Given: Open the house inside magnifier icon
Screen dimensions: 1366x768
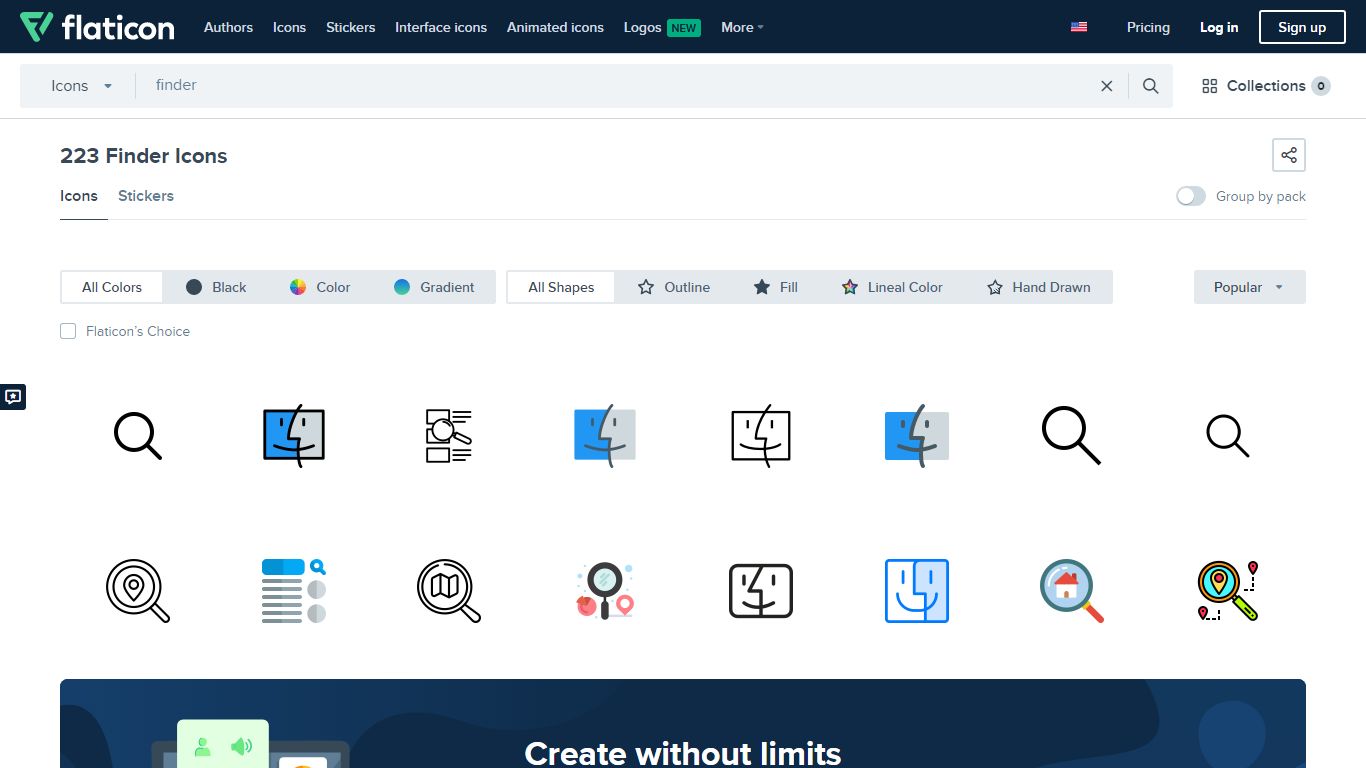Looking at the screenshot, I should pos(1072,591).
